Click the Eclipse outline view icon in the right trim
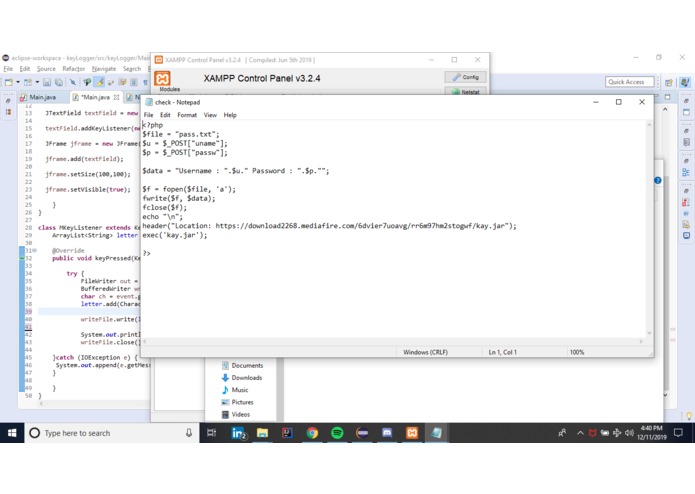The image size is (695, 494). coord(686,172)
